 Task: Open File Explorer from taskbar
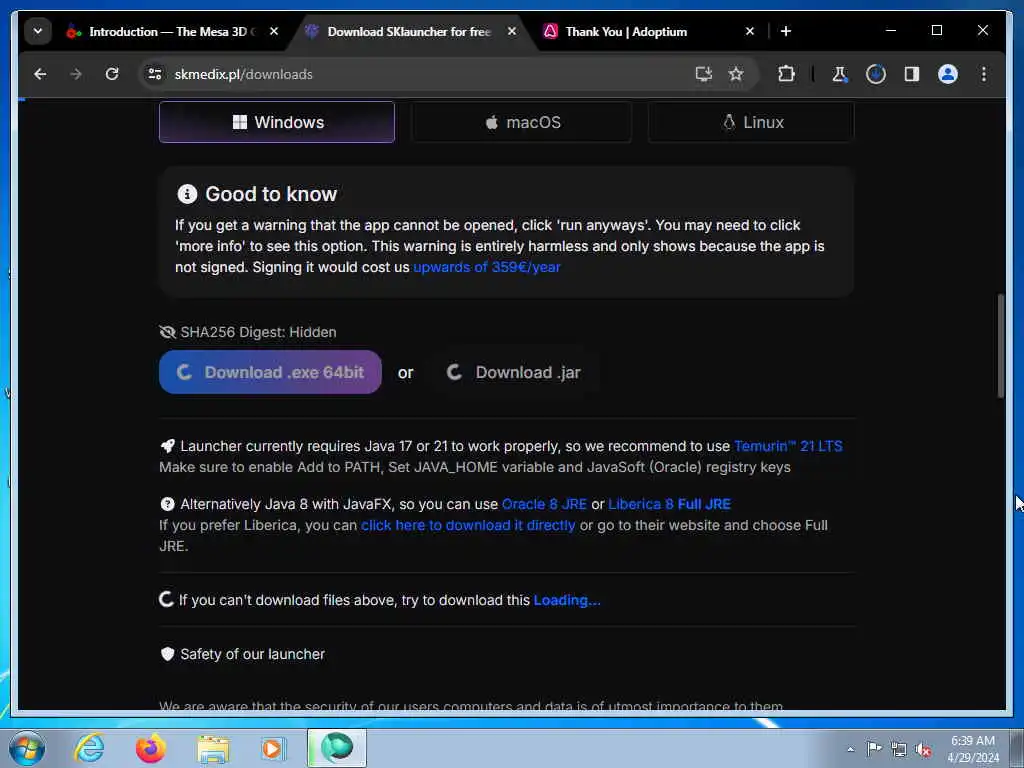coord(213,750)
